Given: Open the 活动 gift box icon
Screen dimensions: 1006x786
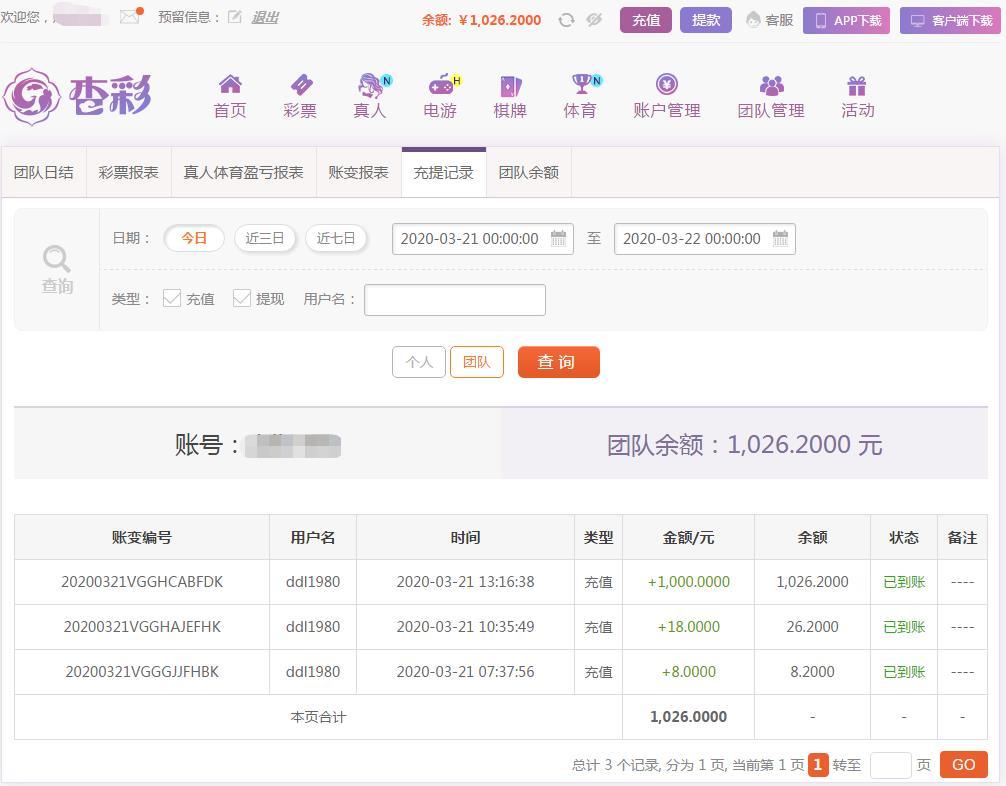Looking at the screenshot, I should [857, 85].
